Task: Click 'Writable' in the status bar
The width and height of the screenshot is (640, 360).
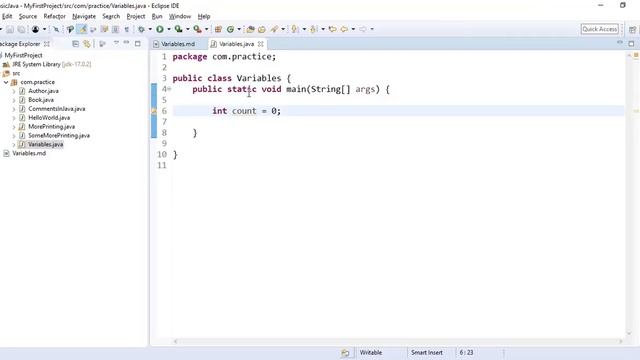Action: [x=371, y=352]
